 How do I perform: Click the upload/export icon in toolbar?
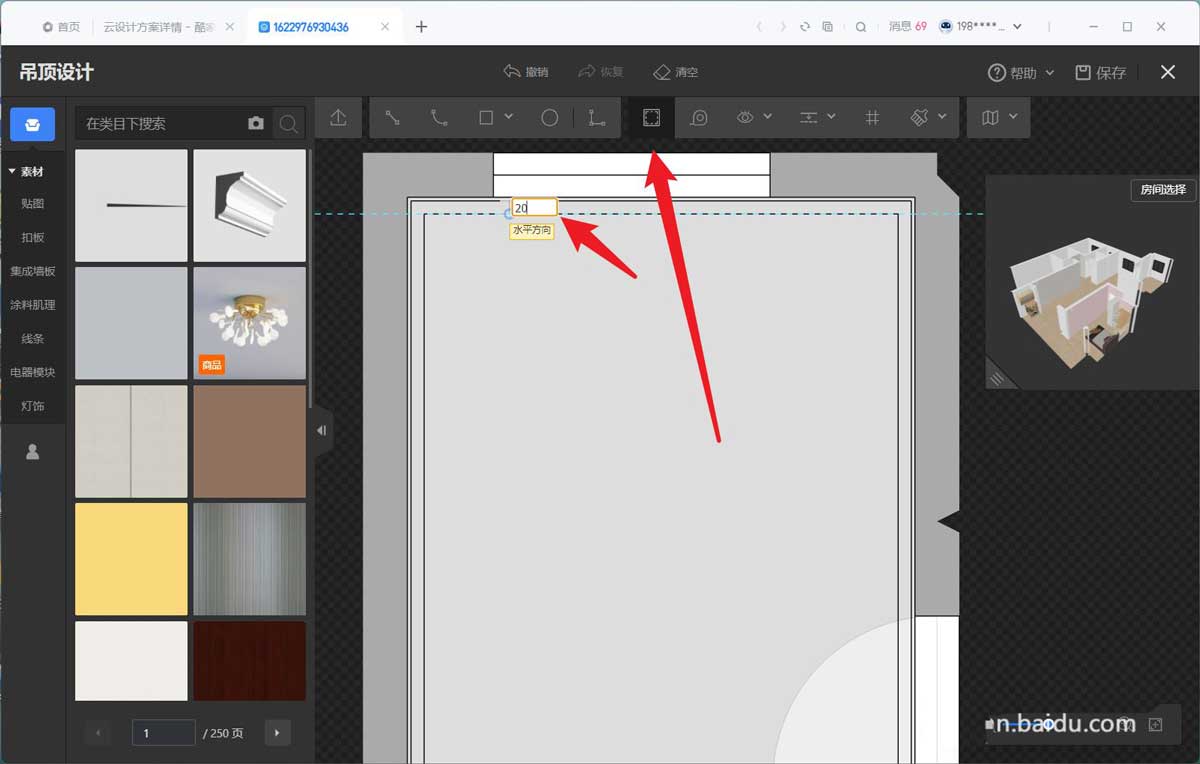tap(338, 118)
